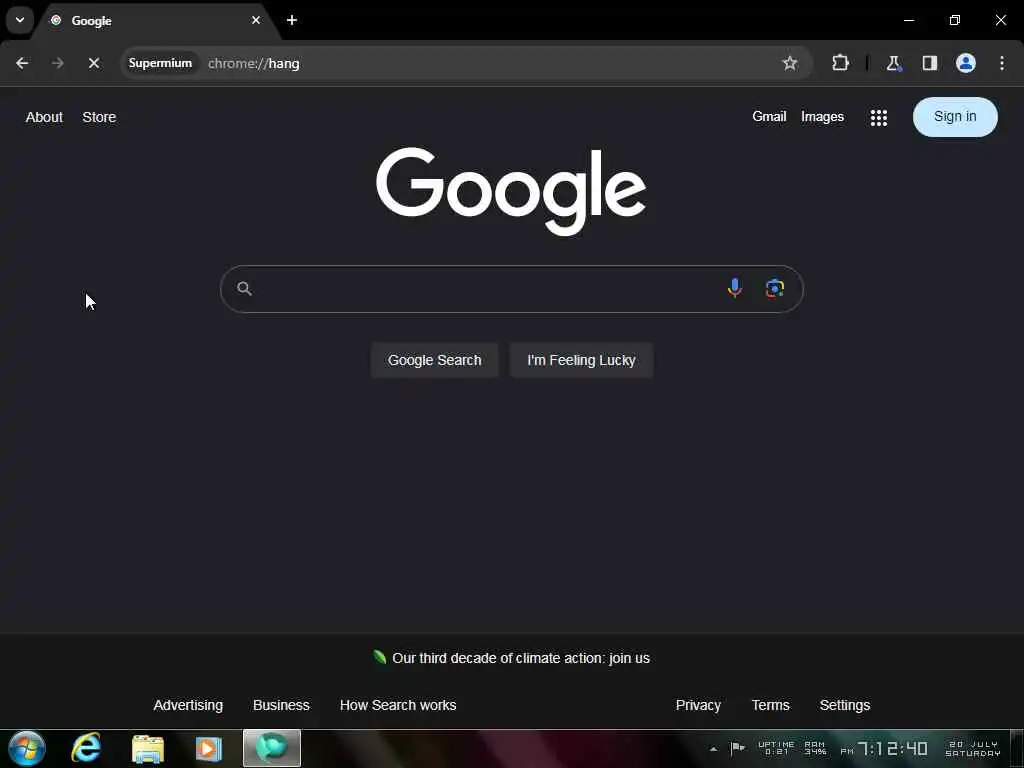The width and height of the screenshot is (1024, 768).
Task: Open the Terms footer link
Action: [771, 705]
